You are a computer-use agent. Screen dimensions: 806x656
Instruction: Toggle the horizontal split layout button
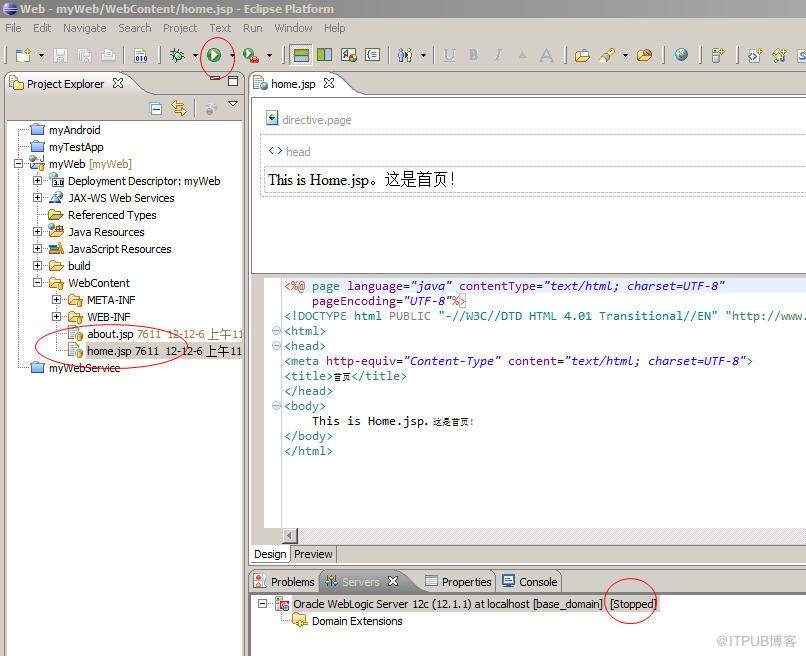pos(301,55)
